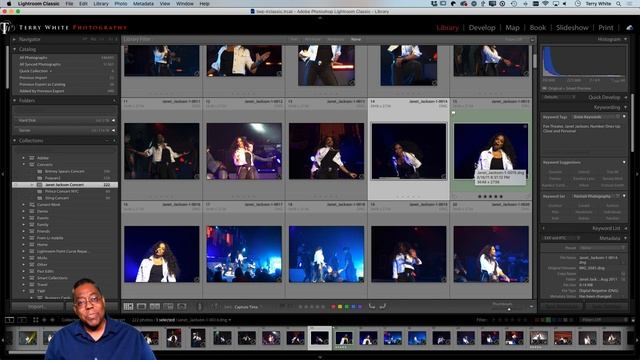This screenshot has width=640, height=360.
Task: Open cloud sync status icon
Action: [x=629, y=27]
